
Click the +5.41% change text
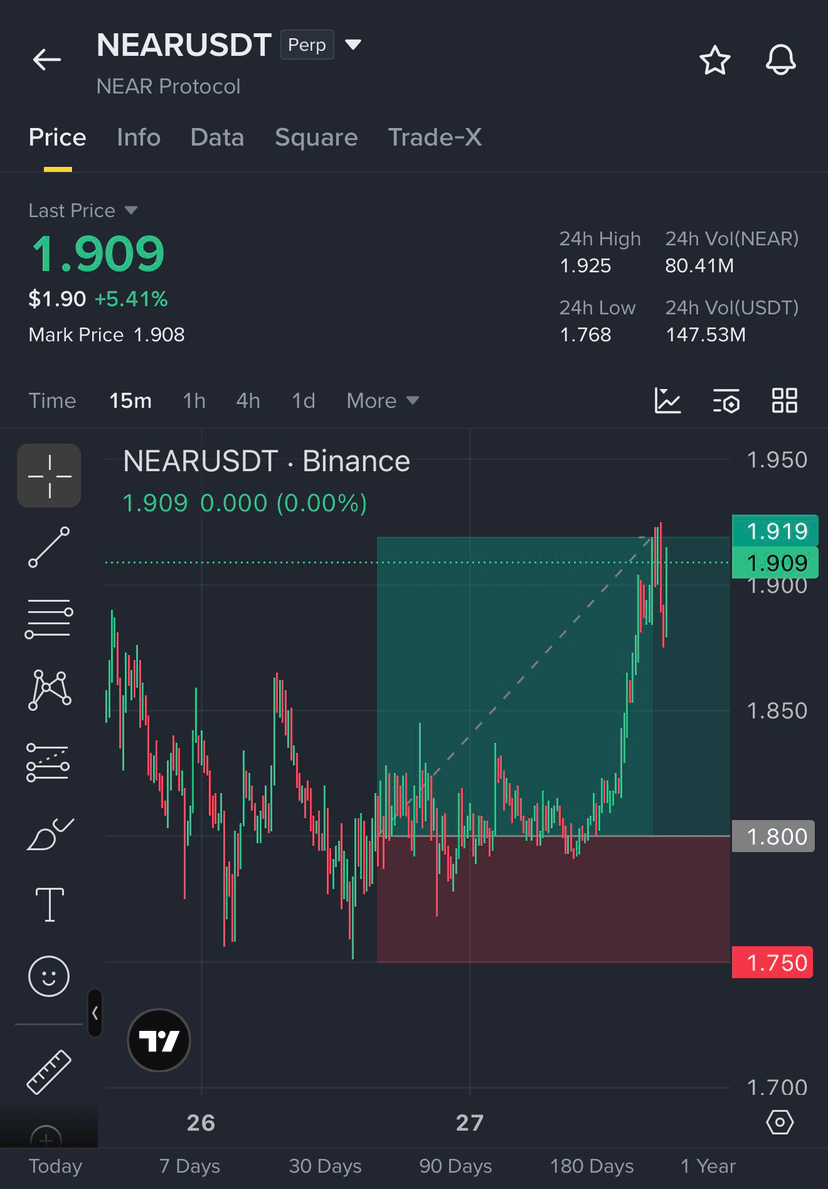click(131, 300)
